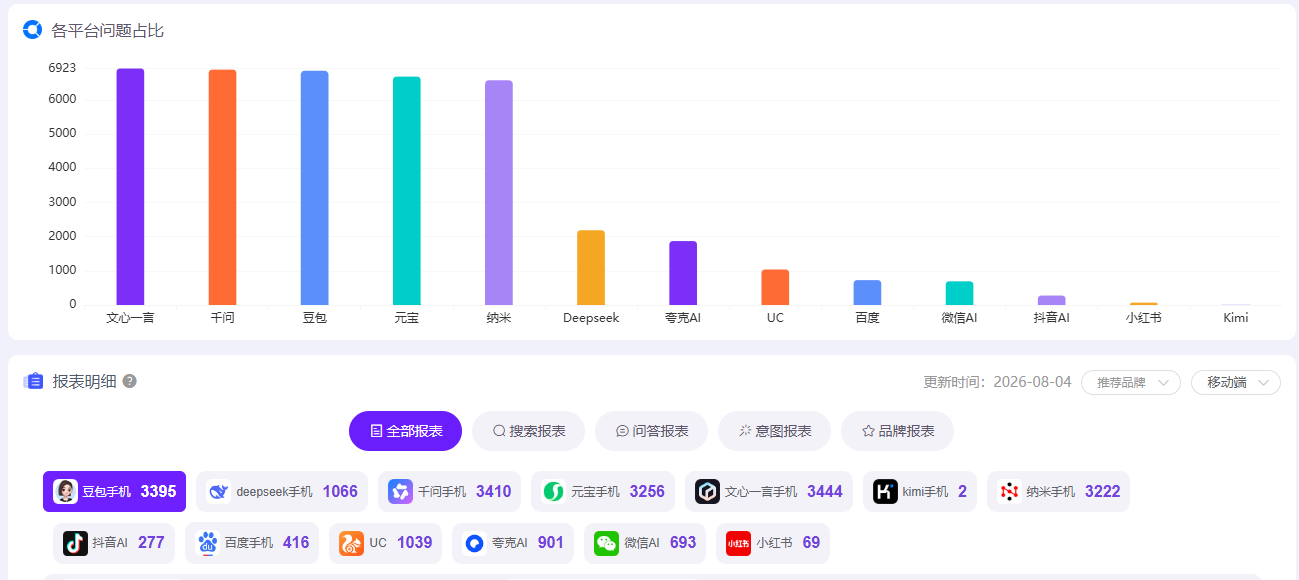Select the UC 1039 platform chip
The image size is (1299, 580).
[x=385, y=543]
